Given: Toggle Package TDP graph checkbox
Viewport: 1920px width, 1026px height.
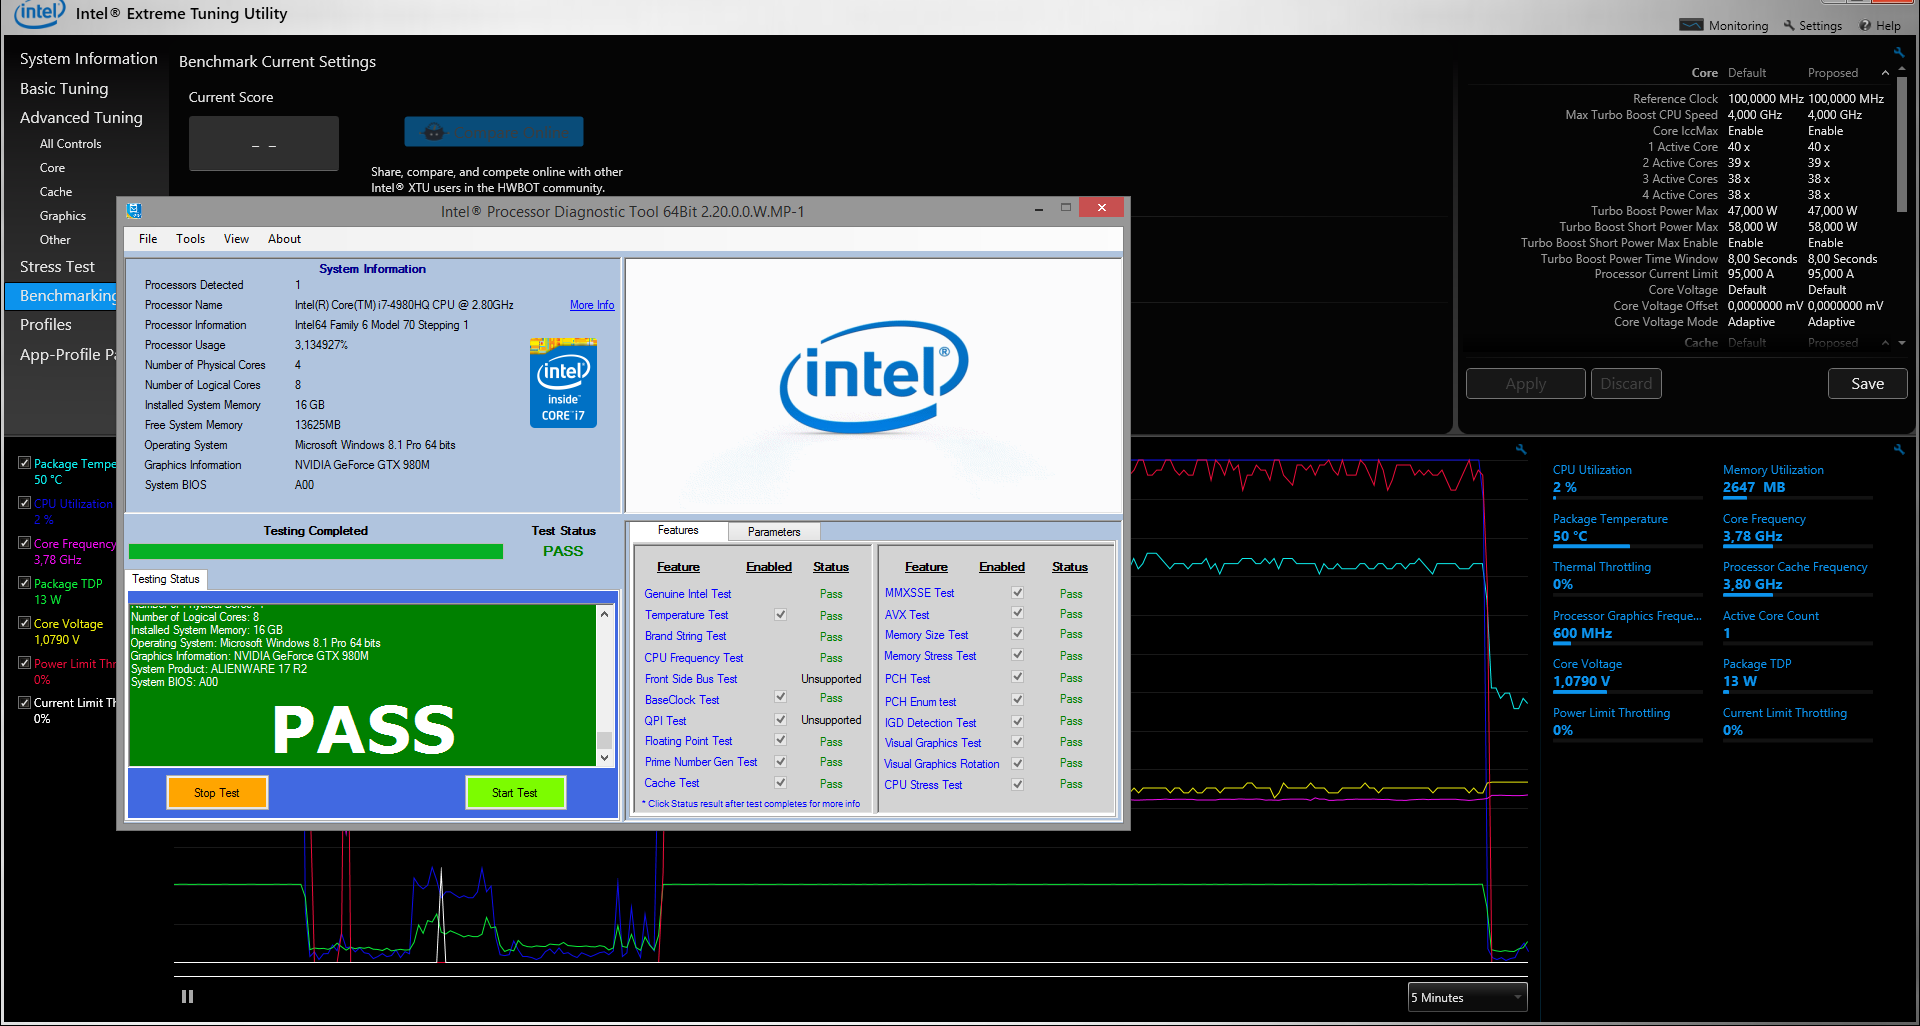Looking at the screenshot, I should click(x=25, y=583).
